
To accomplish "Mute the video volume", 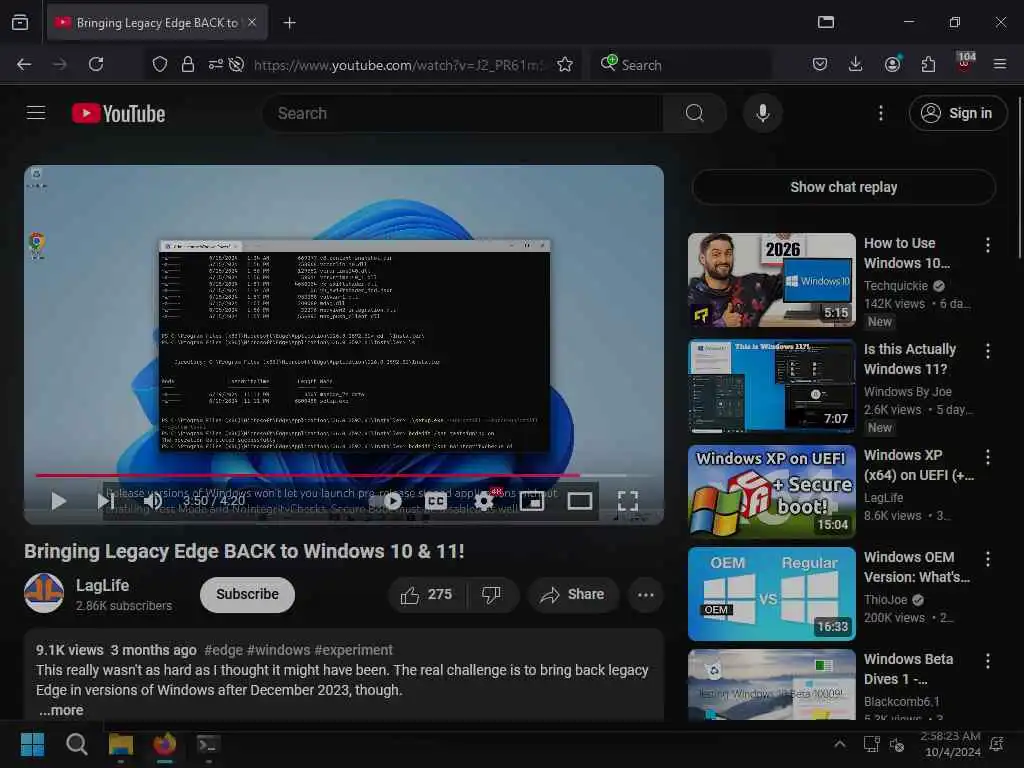I will 152,501.
